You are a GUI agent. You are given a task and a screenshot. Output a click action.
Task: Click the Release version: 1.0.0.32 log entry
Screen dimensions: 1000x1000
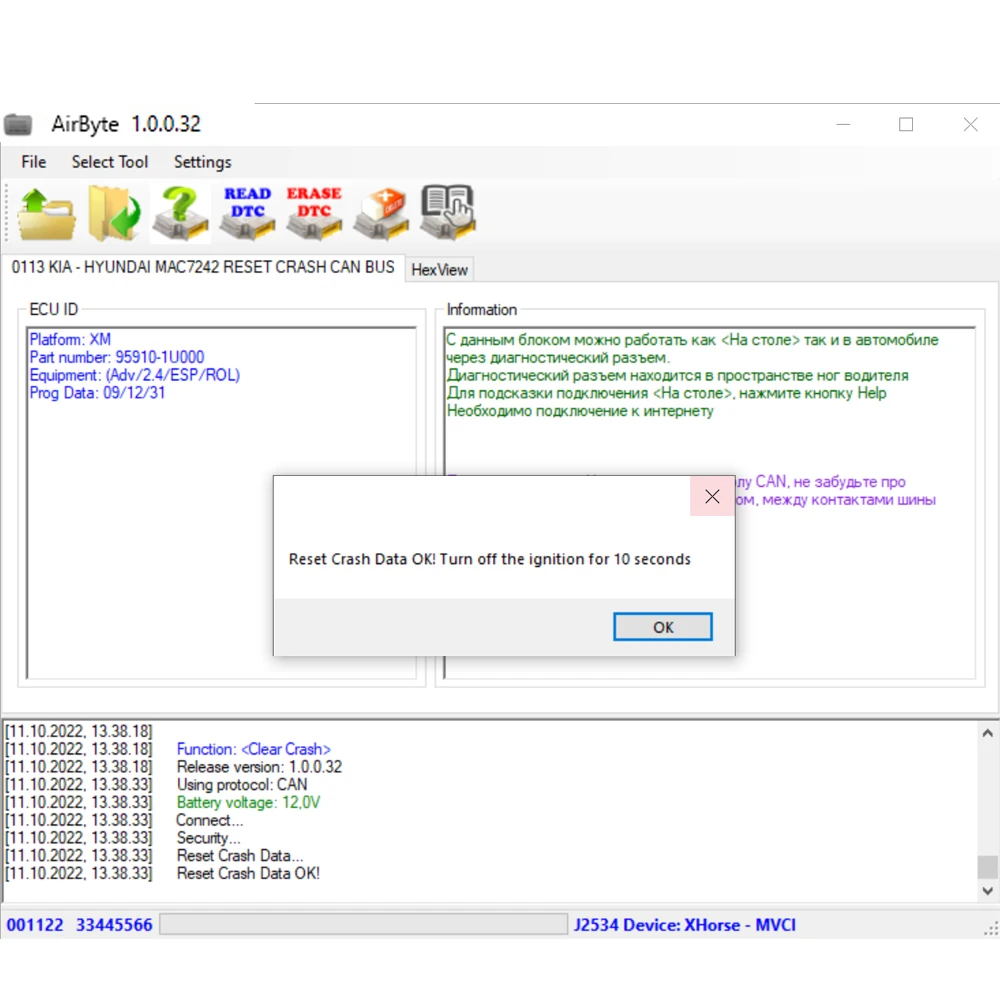(260, 767)
